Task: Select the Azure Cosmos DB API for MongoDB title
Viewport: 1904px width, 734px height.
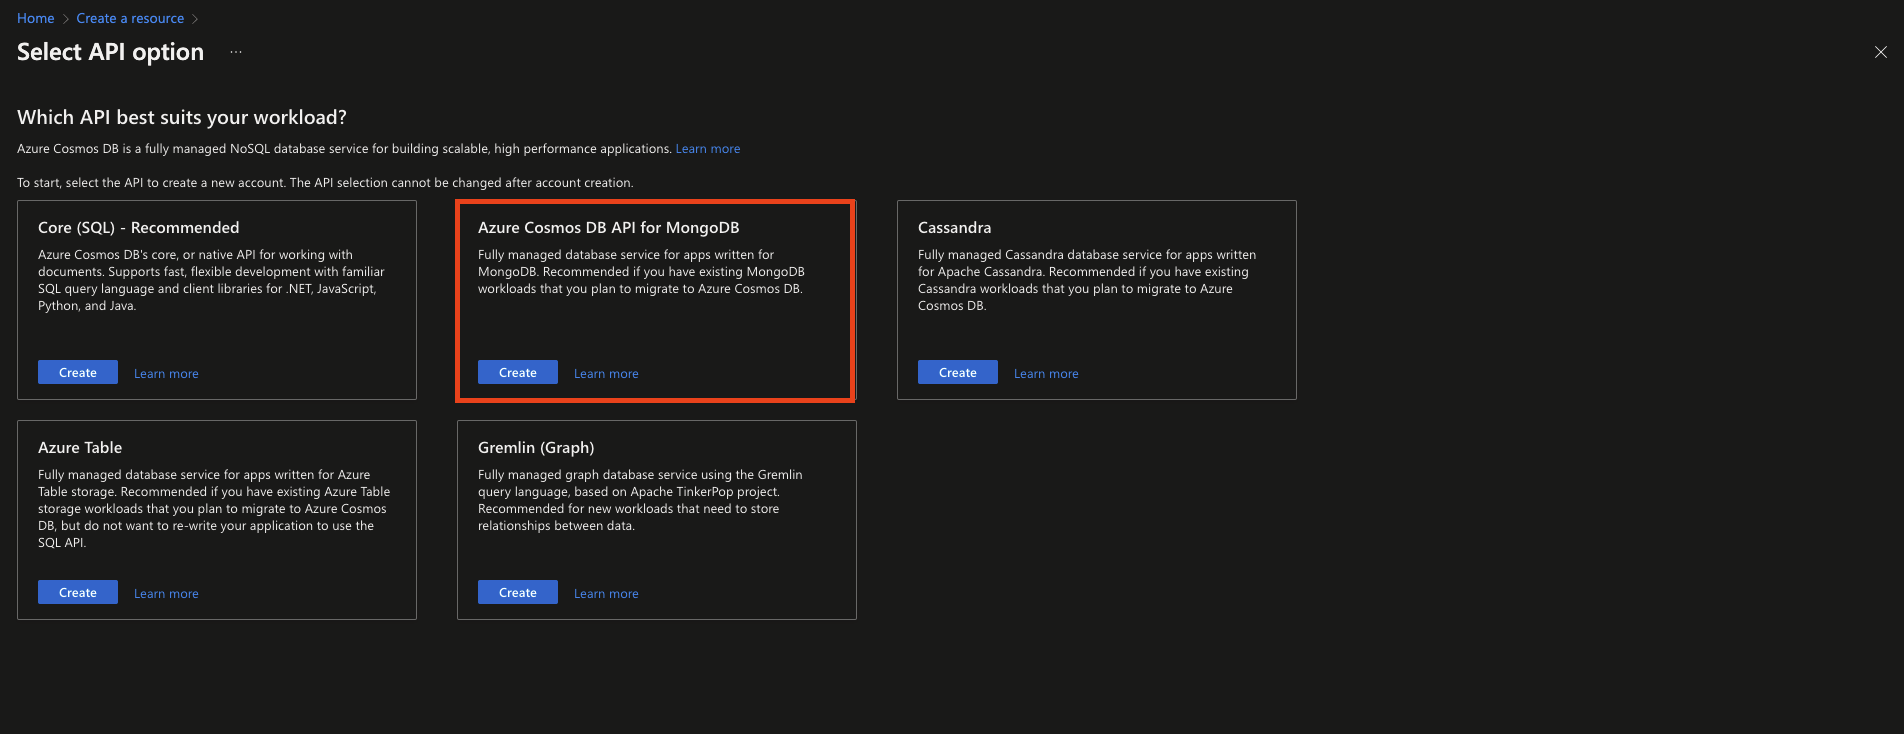Action: pos(609,228)
